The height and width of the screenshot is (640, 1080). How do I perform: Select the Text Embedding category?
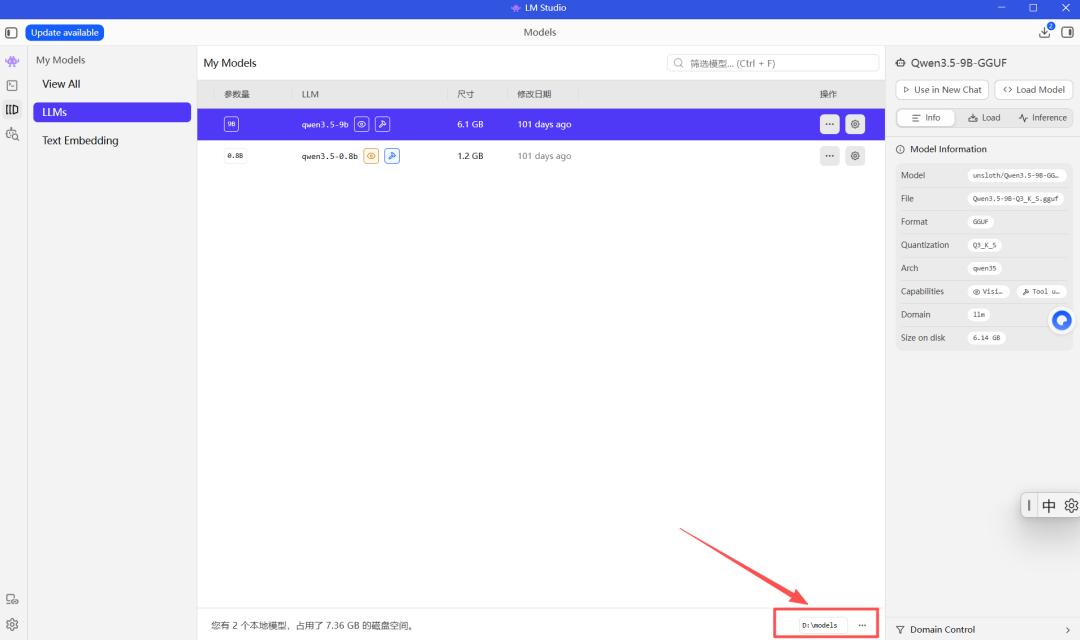coord(80,141)
